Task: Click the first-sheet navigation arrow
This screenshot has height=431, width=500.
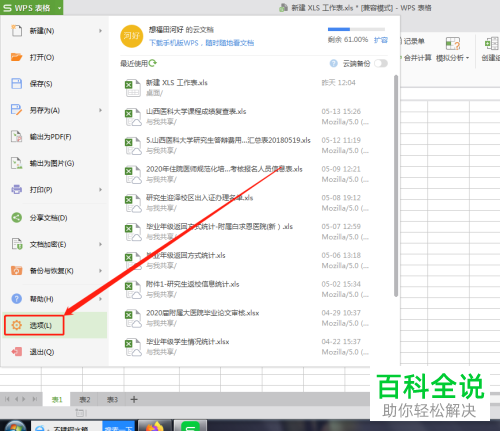Action: coord(7,399)
